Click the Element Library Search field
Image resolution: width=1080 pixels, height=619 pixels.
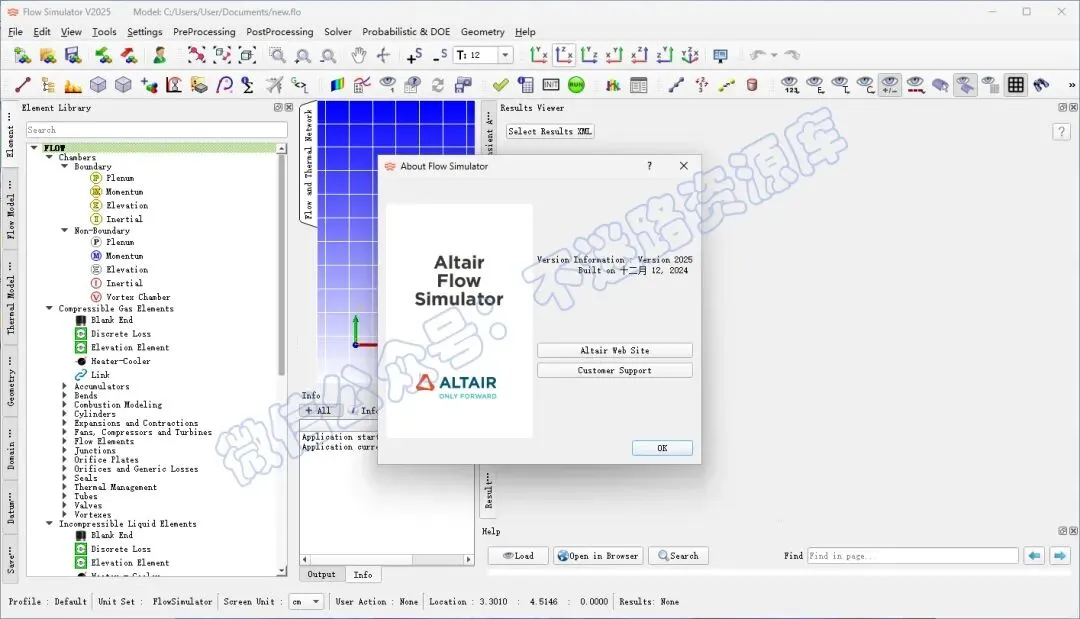pyautogui.click(x=156, y=129)
